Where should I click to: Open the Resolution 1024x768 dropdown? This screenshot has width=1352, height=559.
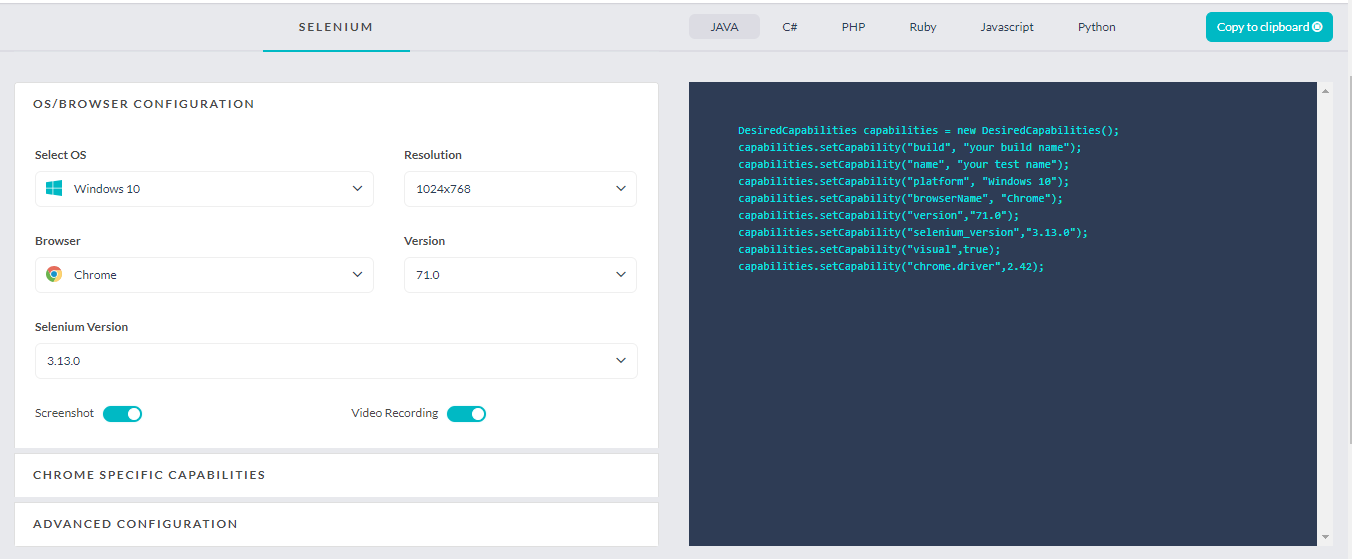[x=520, y=189]
